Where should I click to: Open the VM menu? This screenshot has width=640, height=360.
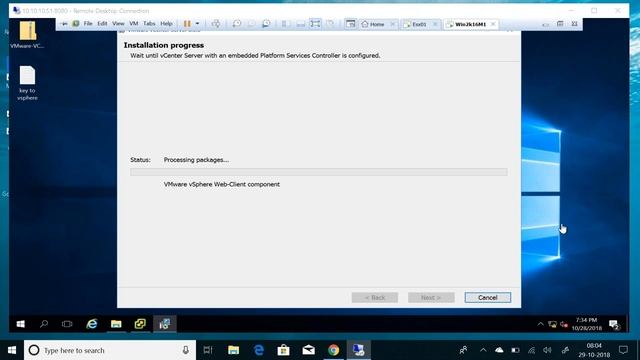point(134,24)
